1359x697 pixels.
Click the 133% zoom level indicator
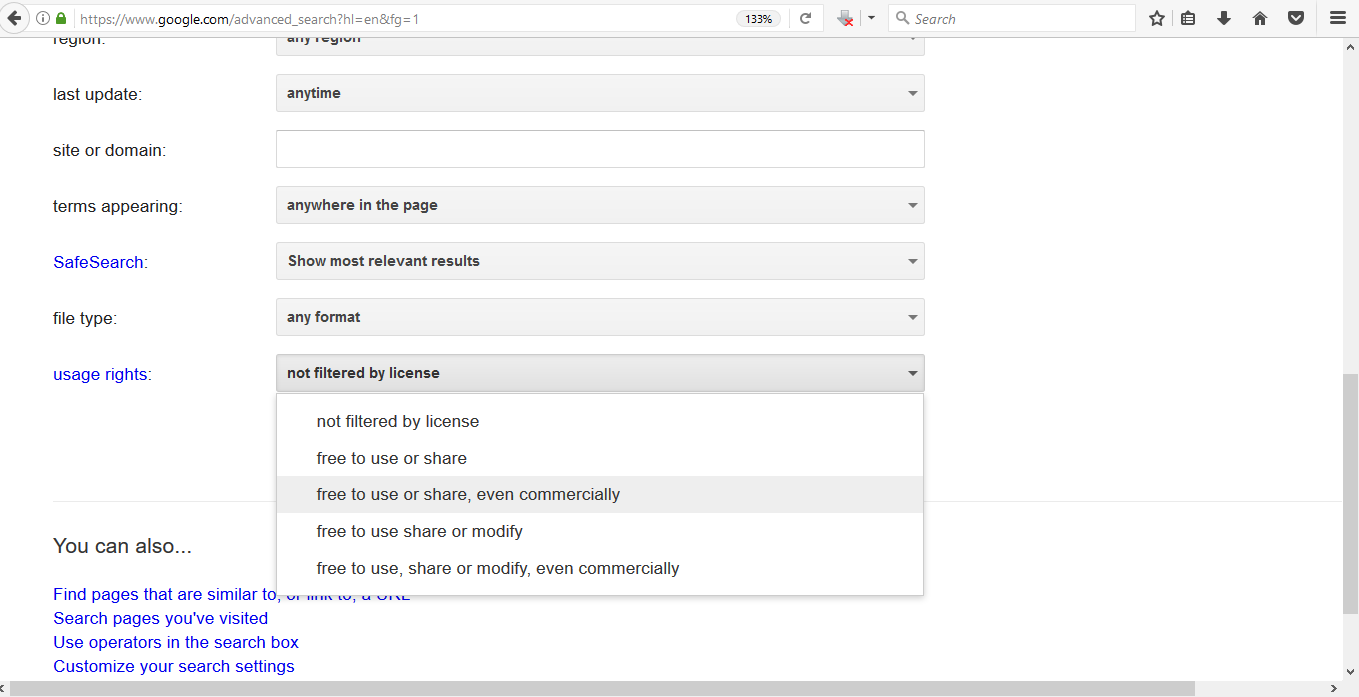click(759, 18)
